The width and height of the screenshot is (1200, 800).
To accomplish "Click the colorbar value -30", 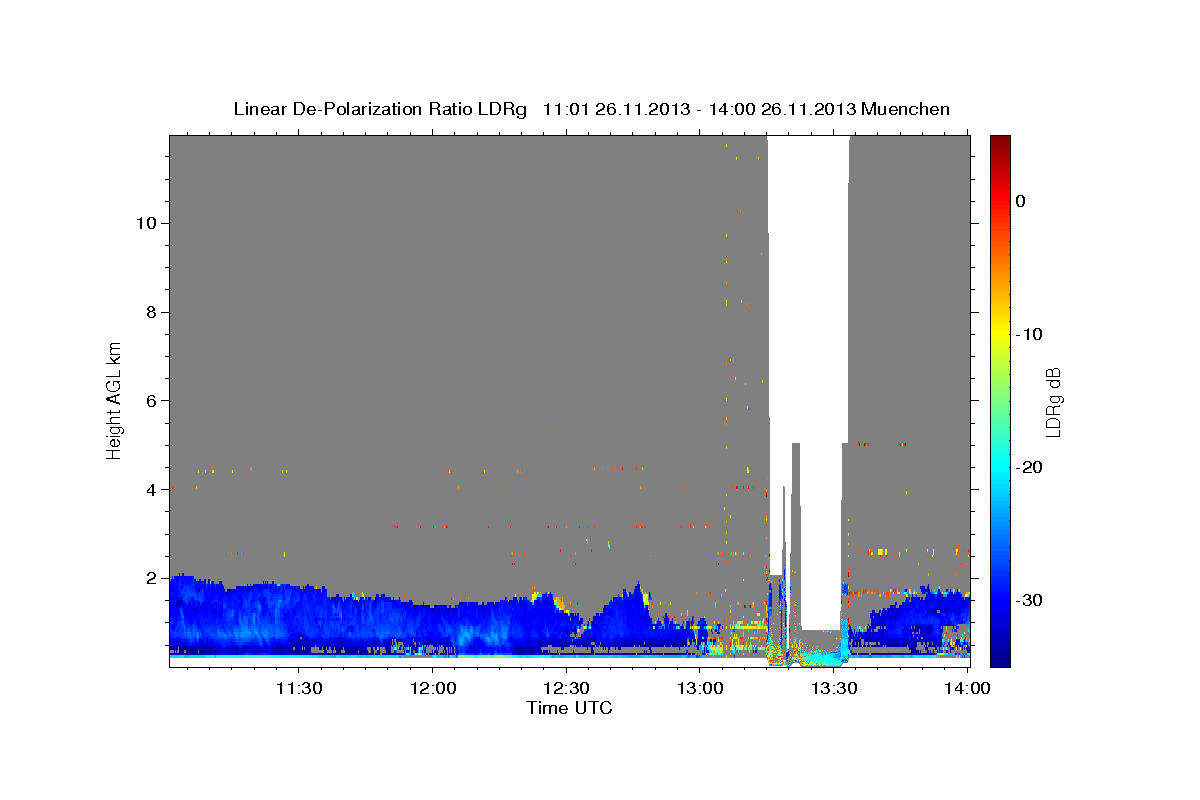I will tap(1028, 600).
